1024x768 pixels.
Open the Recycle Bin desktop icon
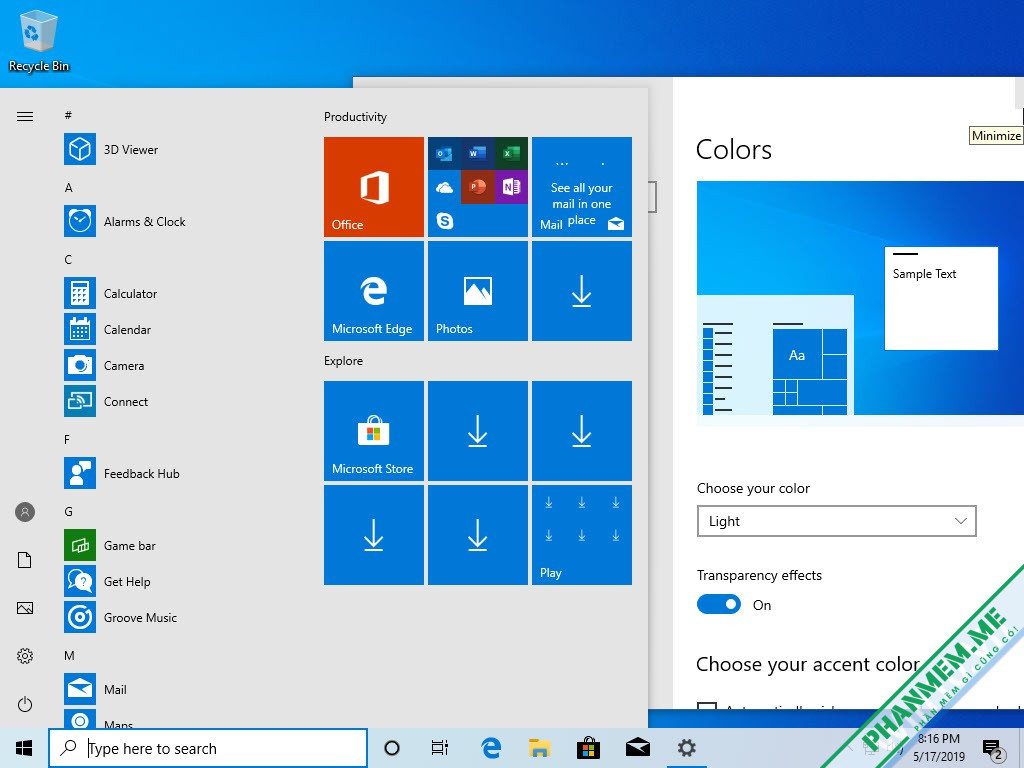pos(39,40)
